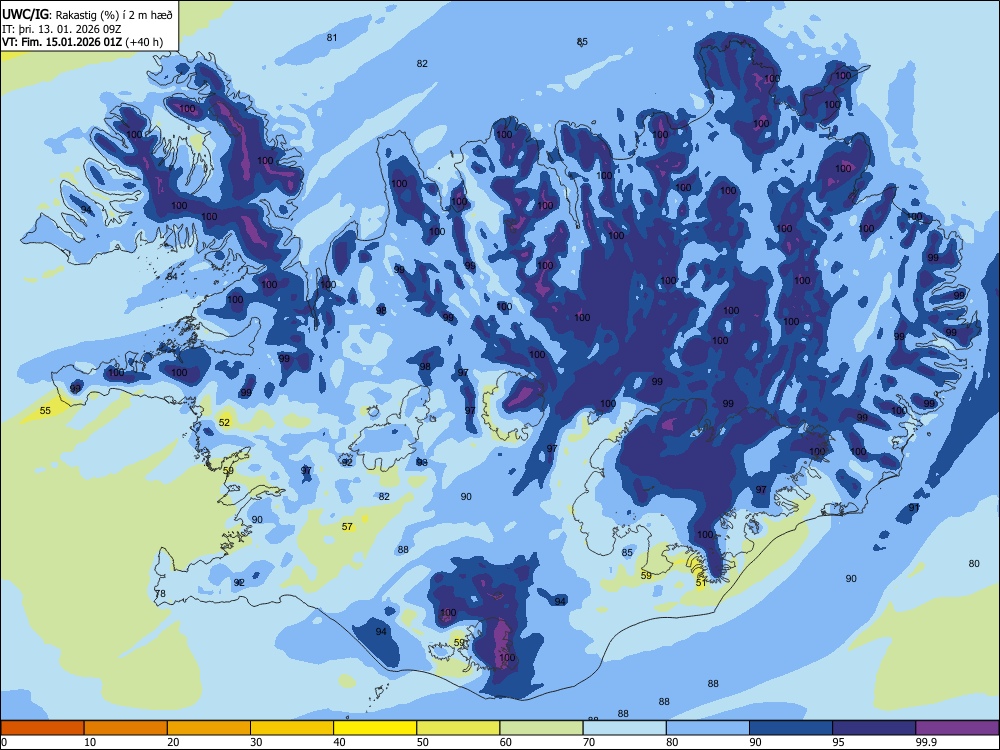Click the '57' humidity value on the map

347,527
